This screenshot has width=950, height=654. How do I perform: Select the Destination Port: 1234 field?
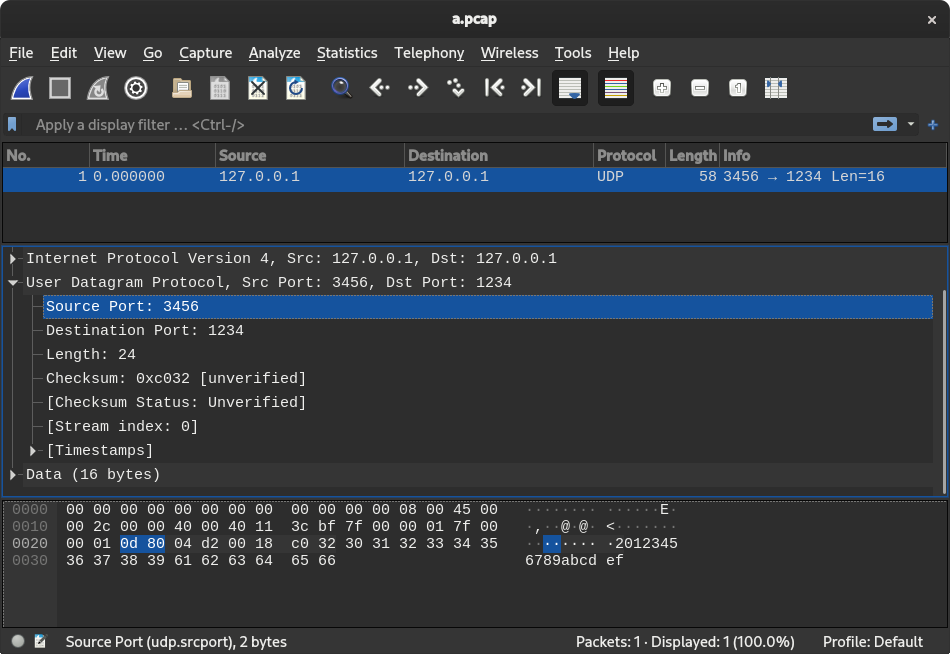488,331
